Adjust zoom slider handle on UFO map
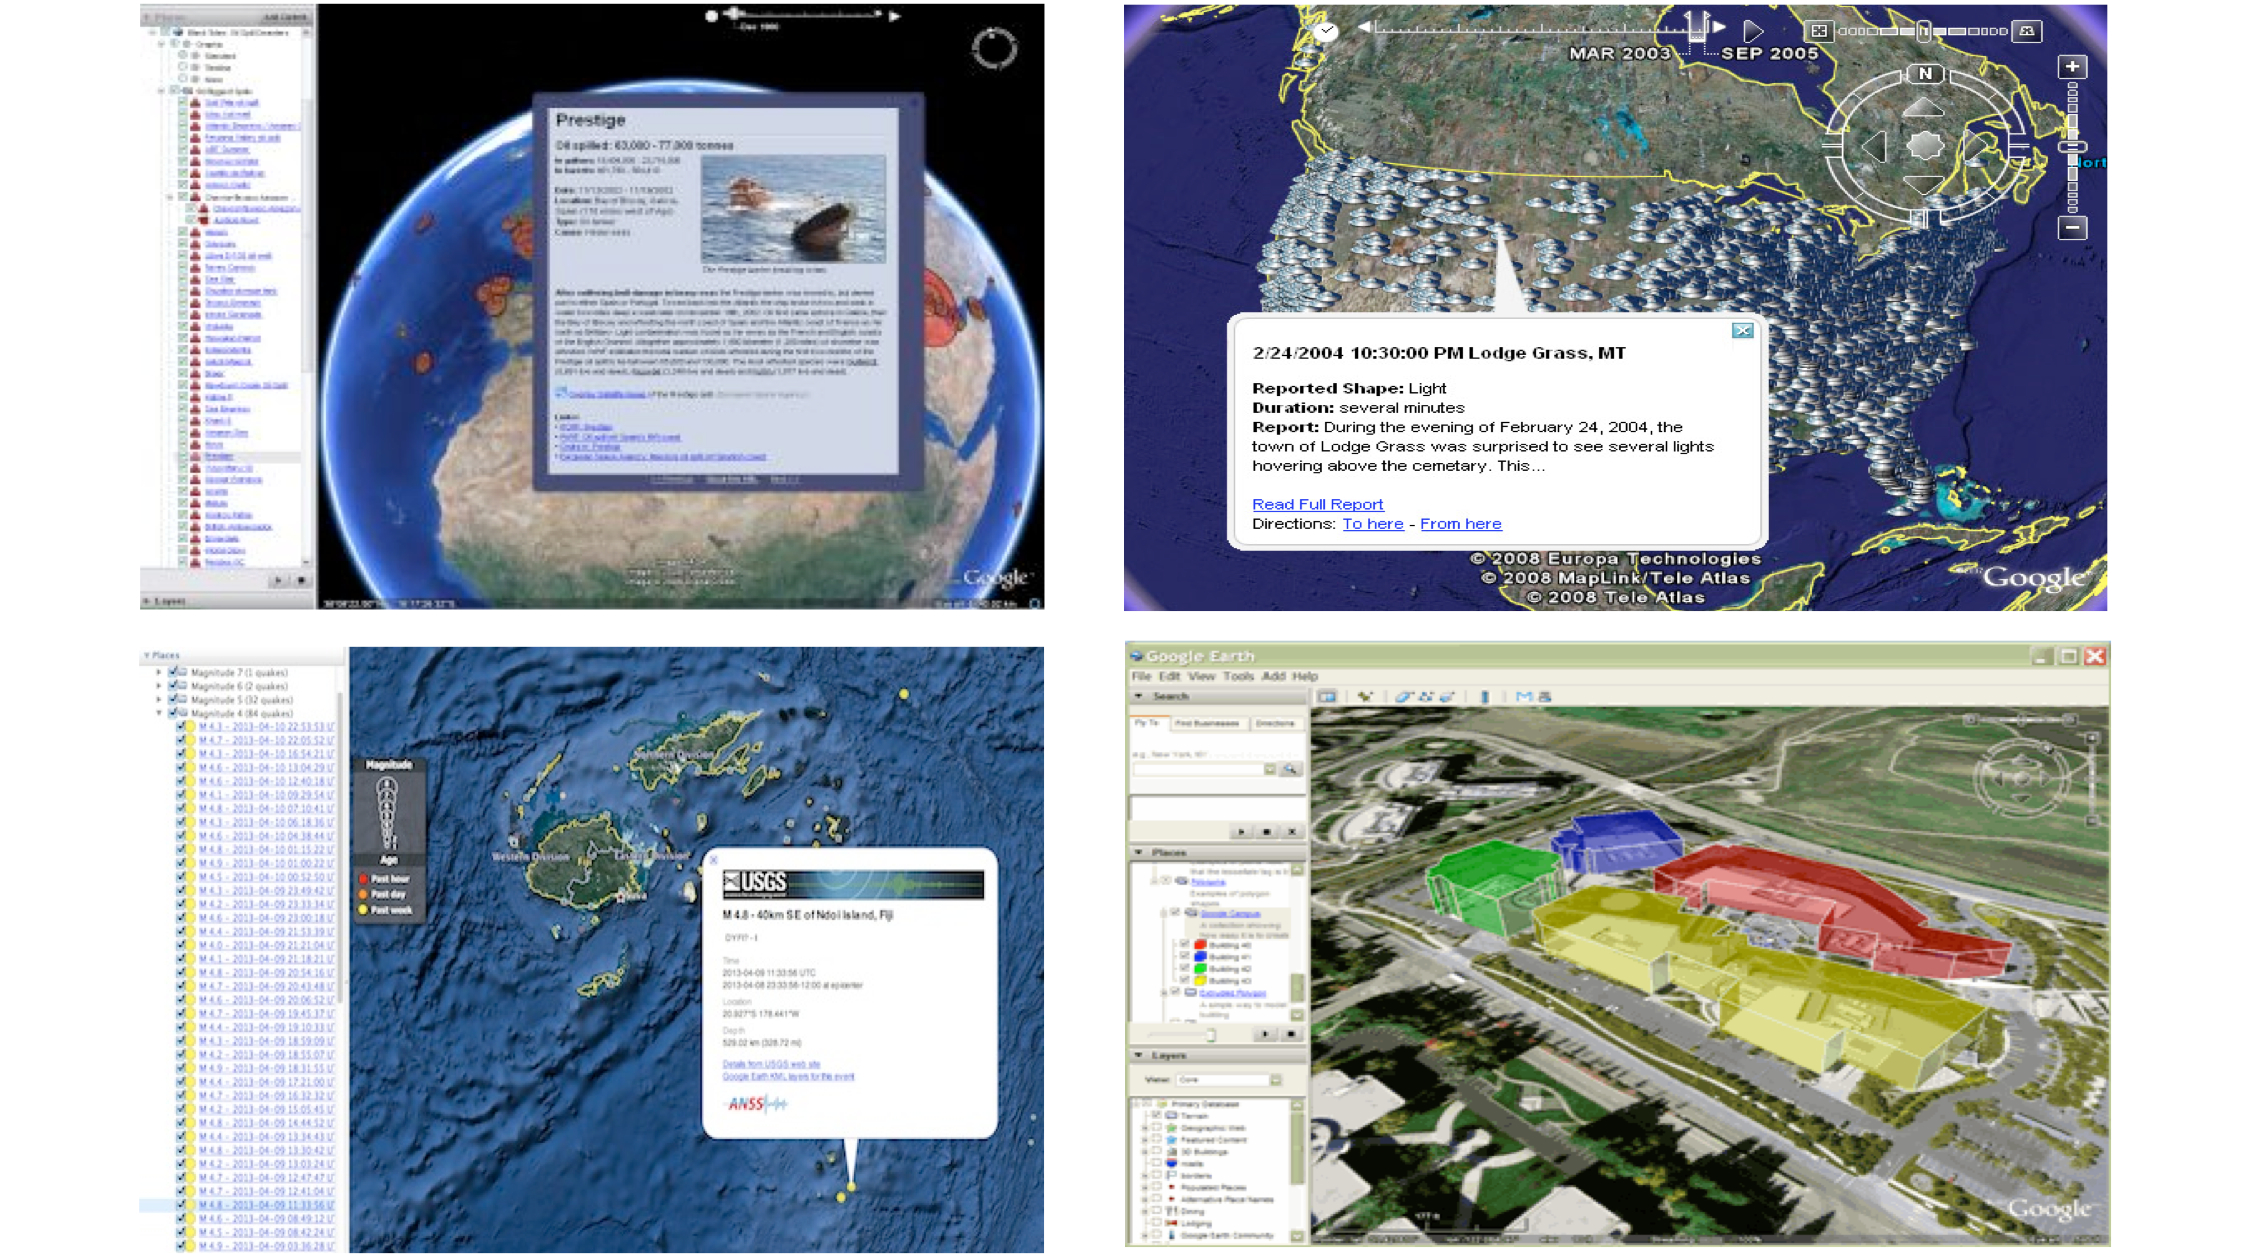This screenshot has height=1254, width=2249. tap(2072, 147)
